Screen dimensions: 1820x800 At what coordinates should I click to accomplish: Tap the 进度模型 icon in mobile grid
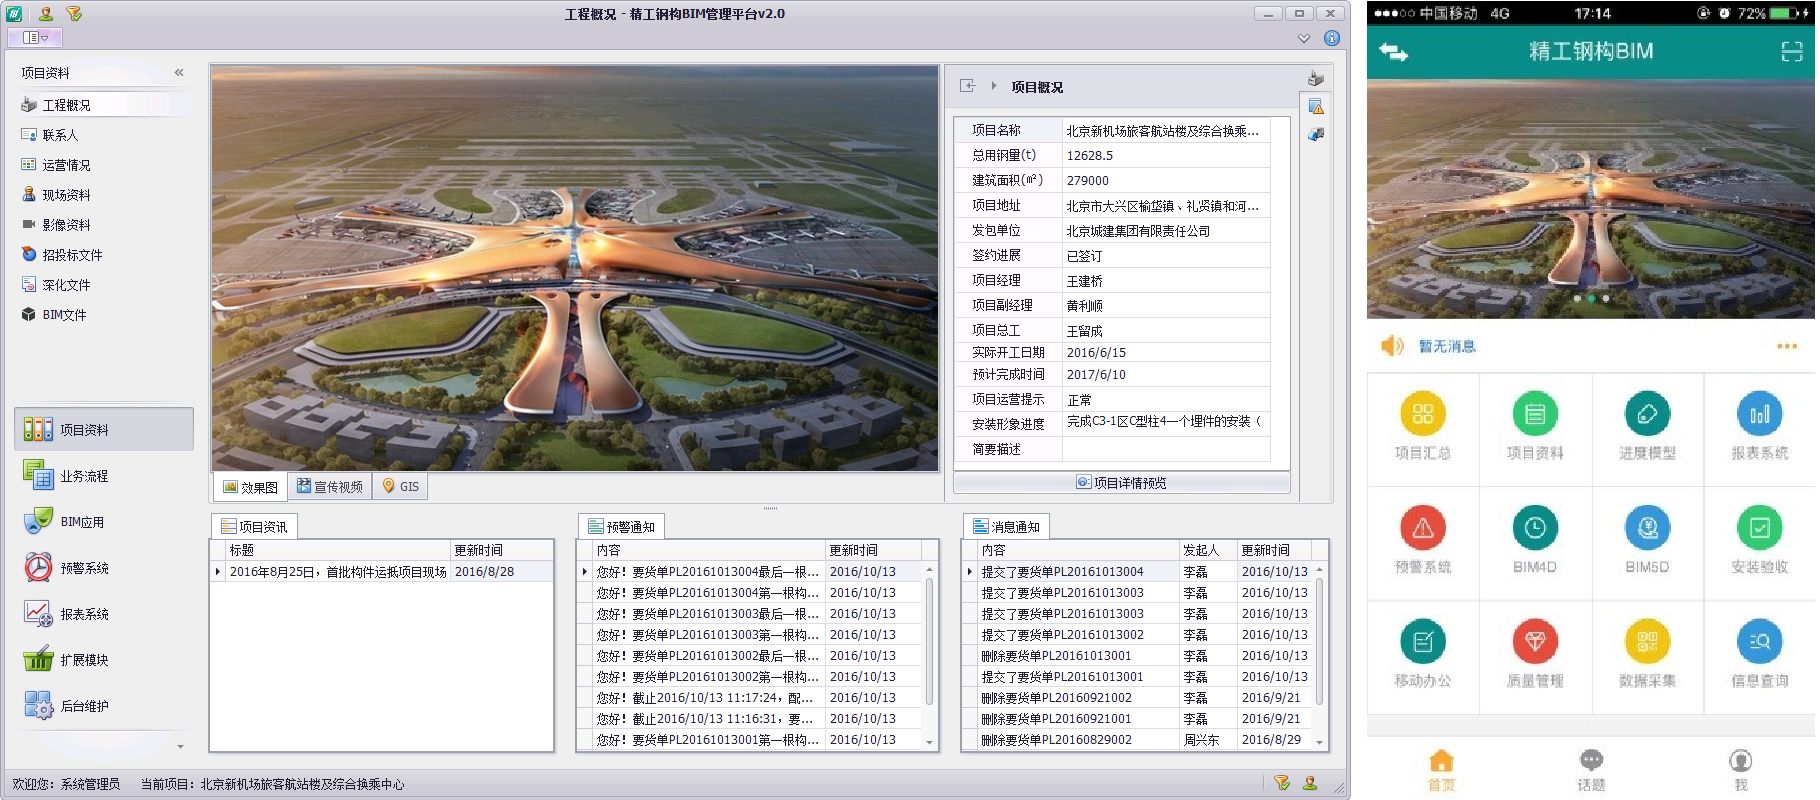click(x=1647, y=414)
